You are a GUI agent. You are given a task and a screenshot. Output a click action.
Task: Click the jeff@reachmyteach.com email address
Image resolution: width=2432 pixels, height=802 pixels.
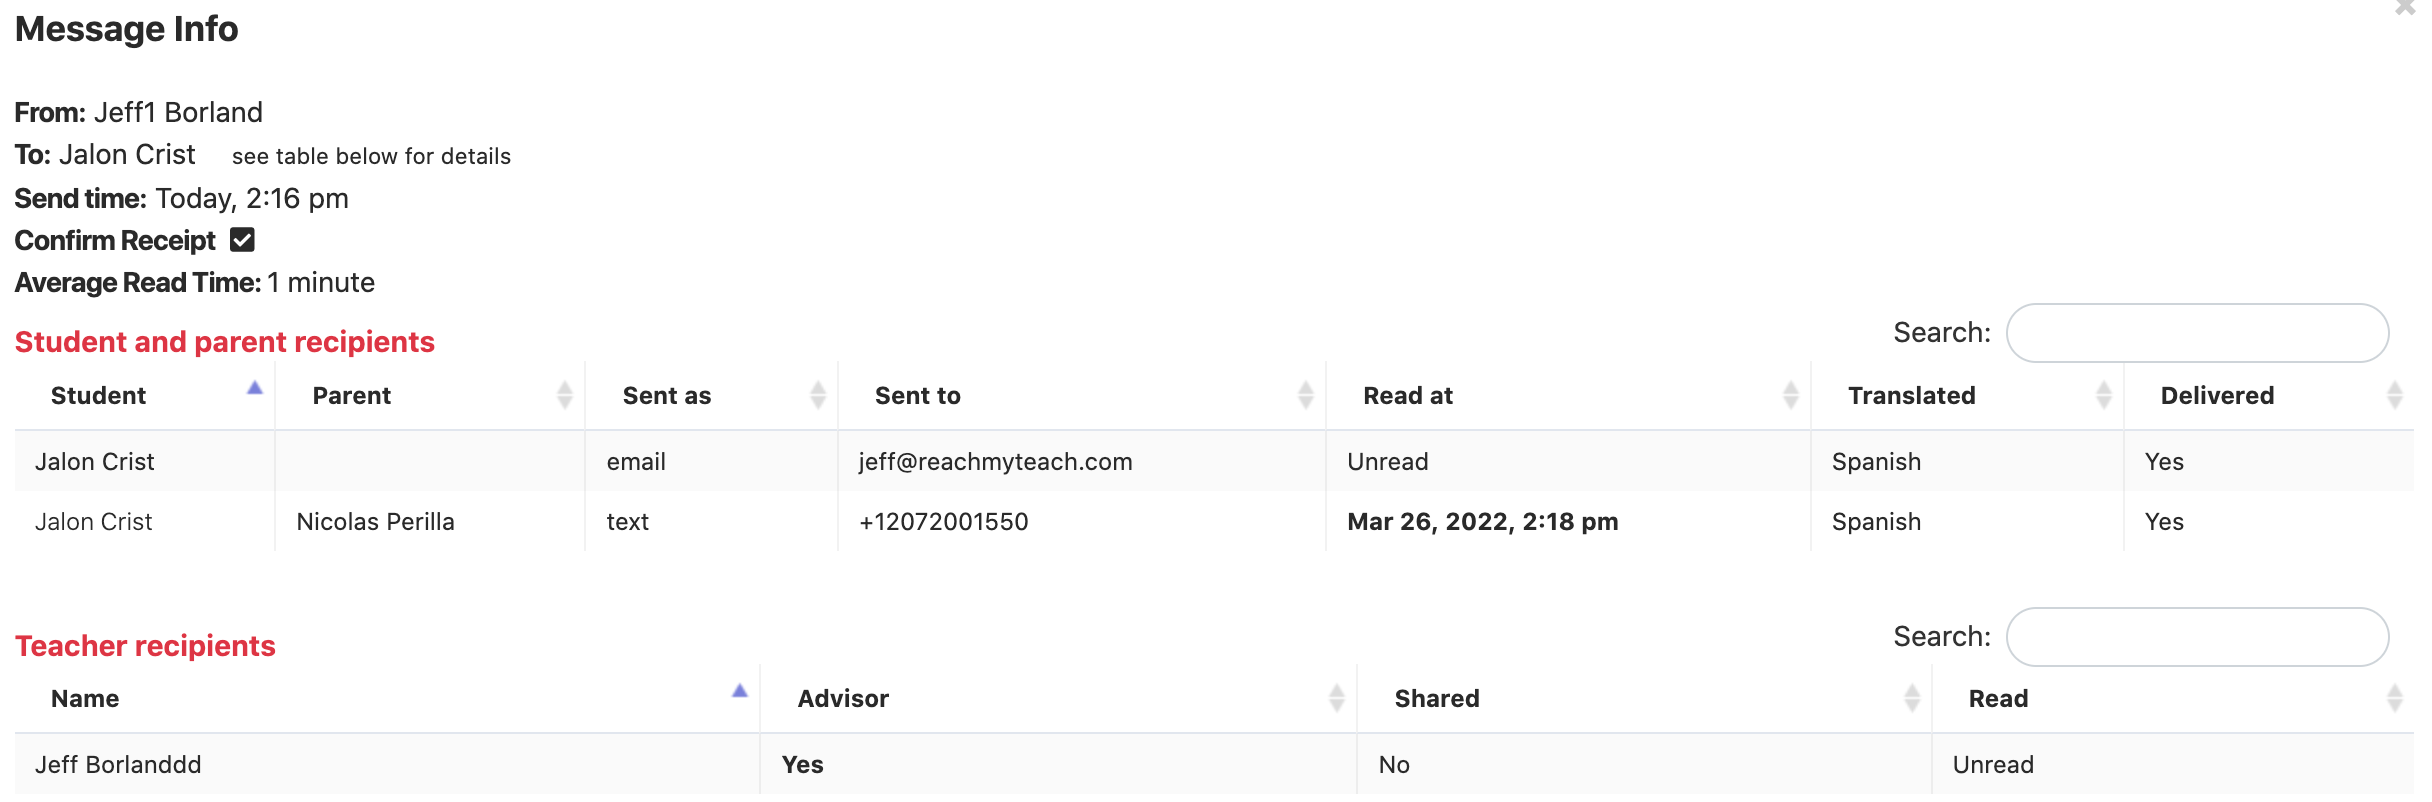tap(995, 462)
